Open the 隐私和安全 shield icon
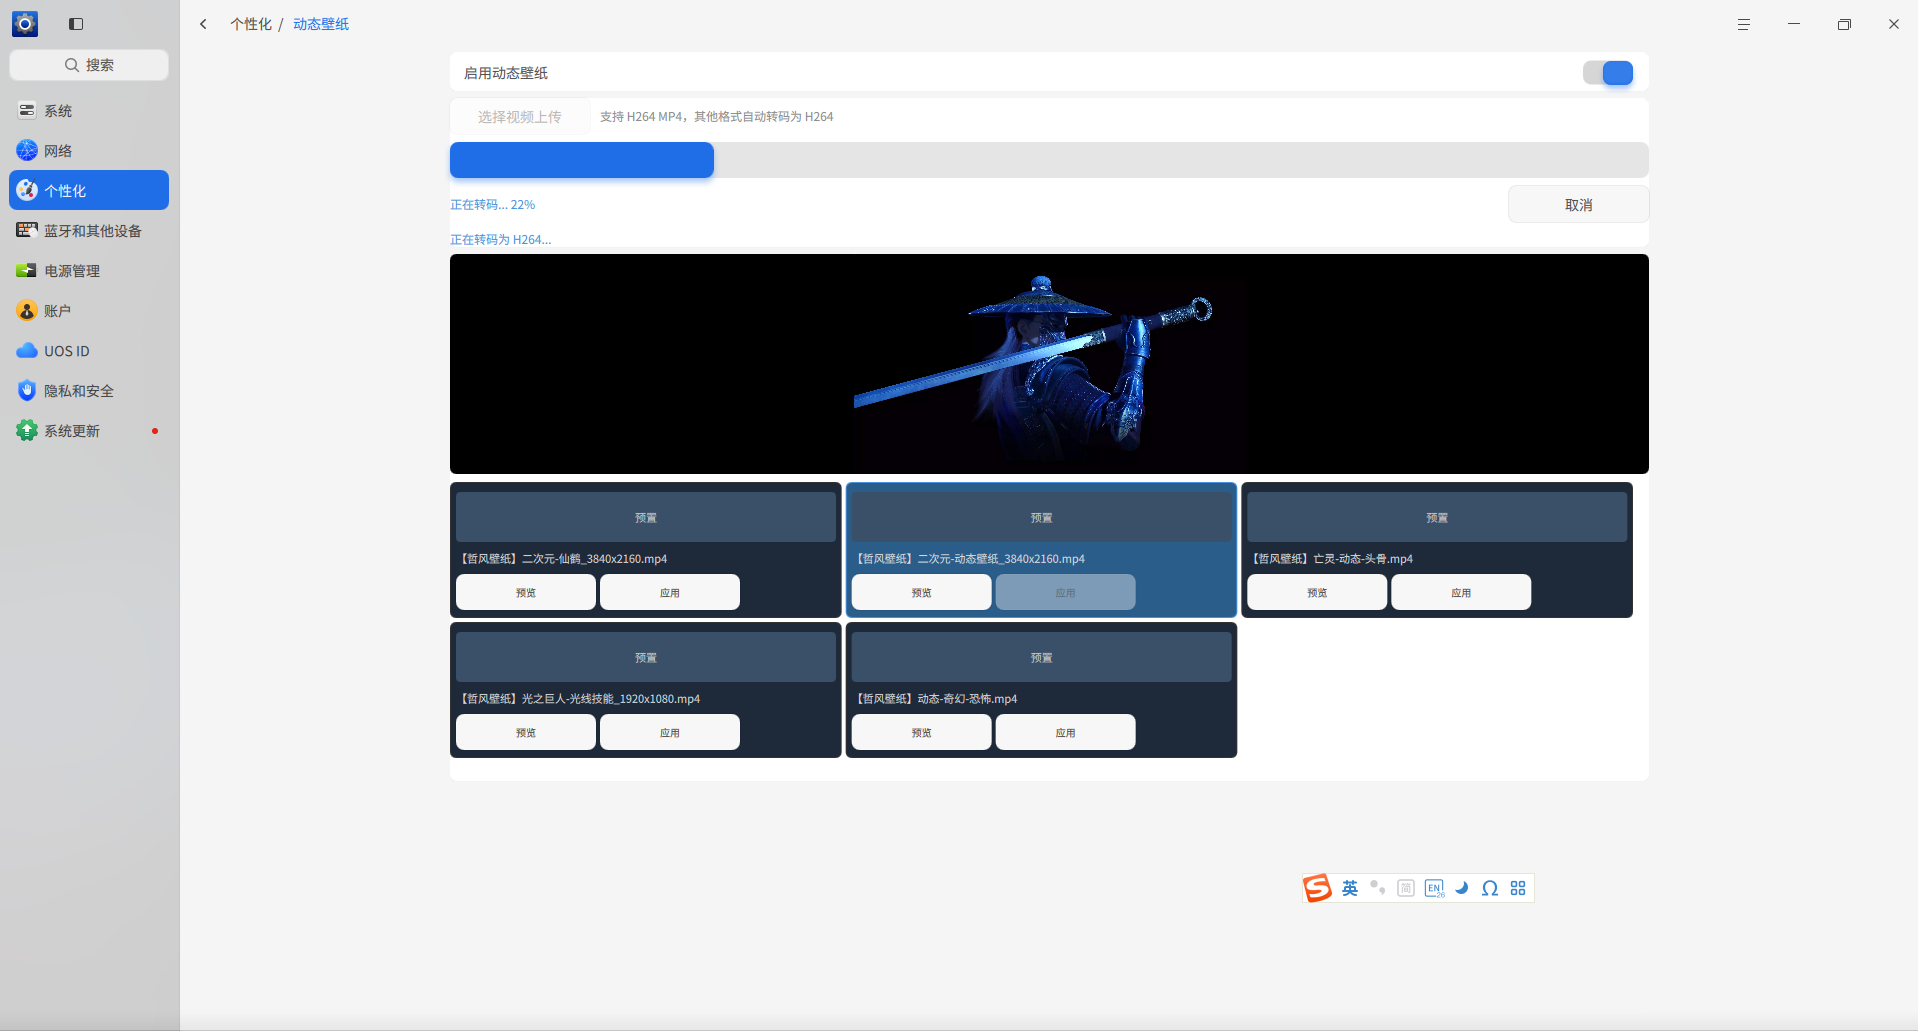The height and width of the screenshot is (1031, 1918). [x=27, y=390]
